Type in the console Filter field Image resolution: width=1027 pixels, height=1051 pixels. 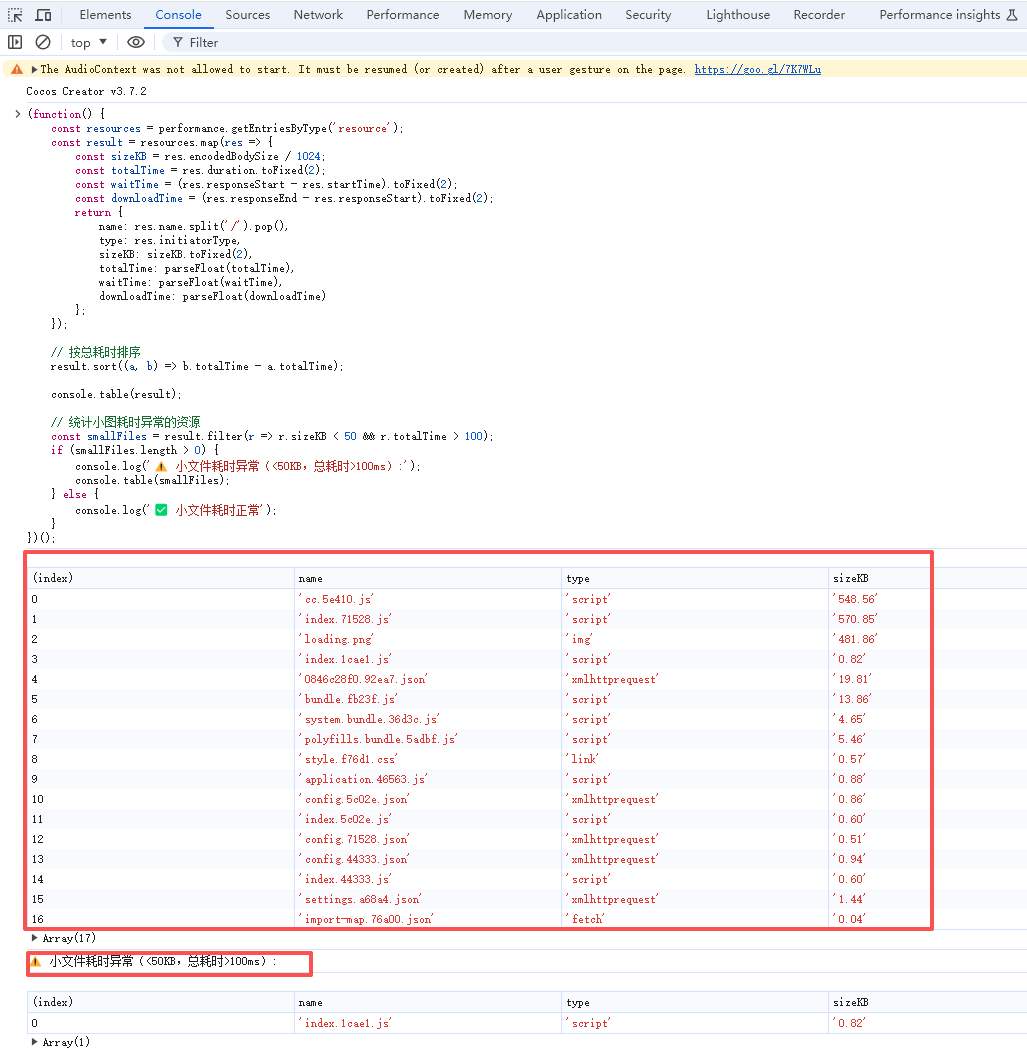click(400, 42)
